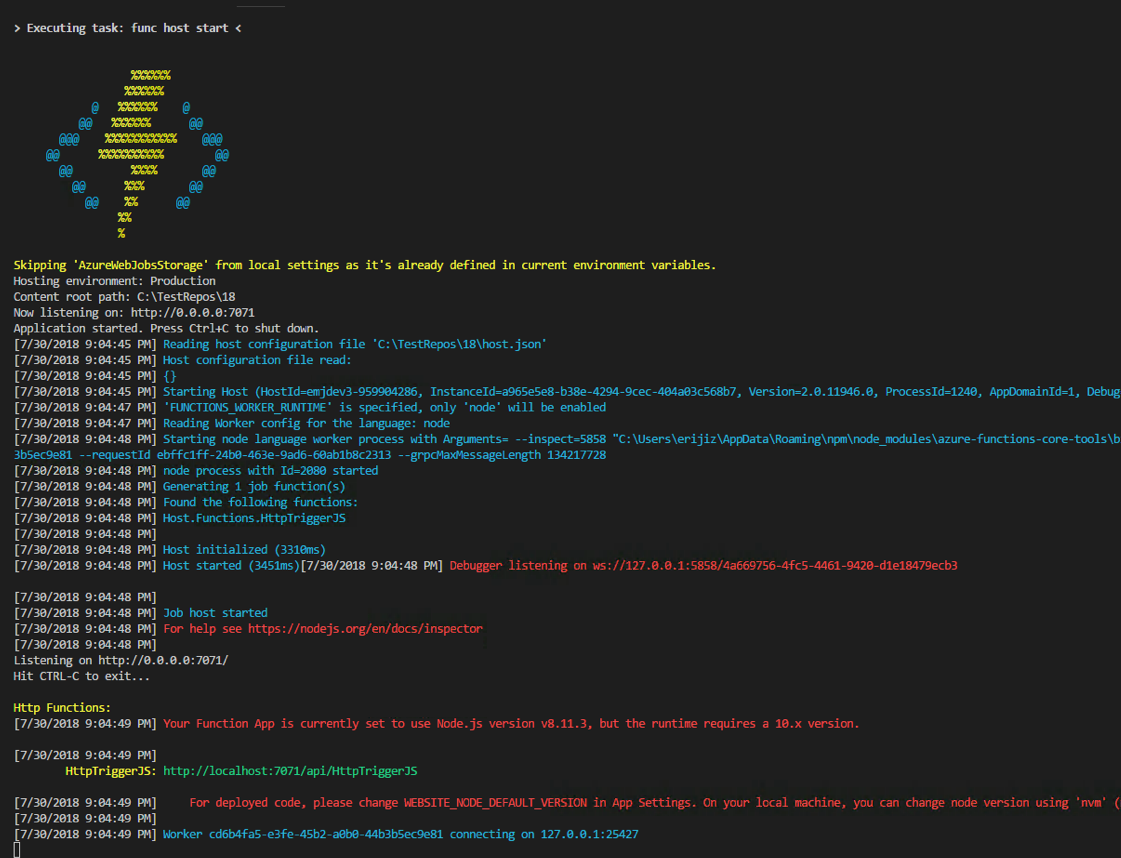Image resolution: width=1121 pixels, height=858 pixels.
Task: Click 'Listening on http://0.0.0.0:7071/' address
Action: click(163, 660)
